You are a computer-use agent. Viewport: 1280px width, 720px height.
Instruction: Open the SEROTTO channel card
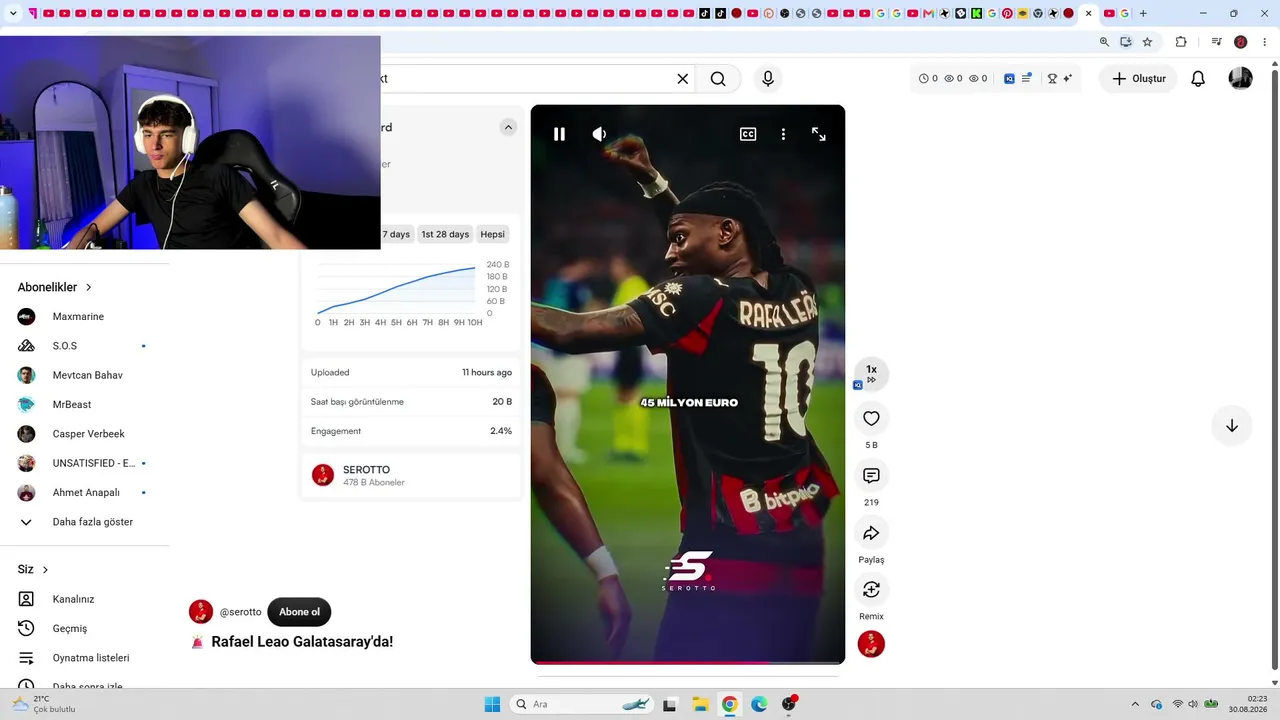coord(411,475)
